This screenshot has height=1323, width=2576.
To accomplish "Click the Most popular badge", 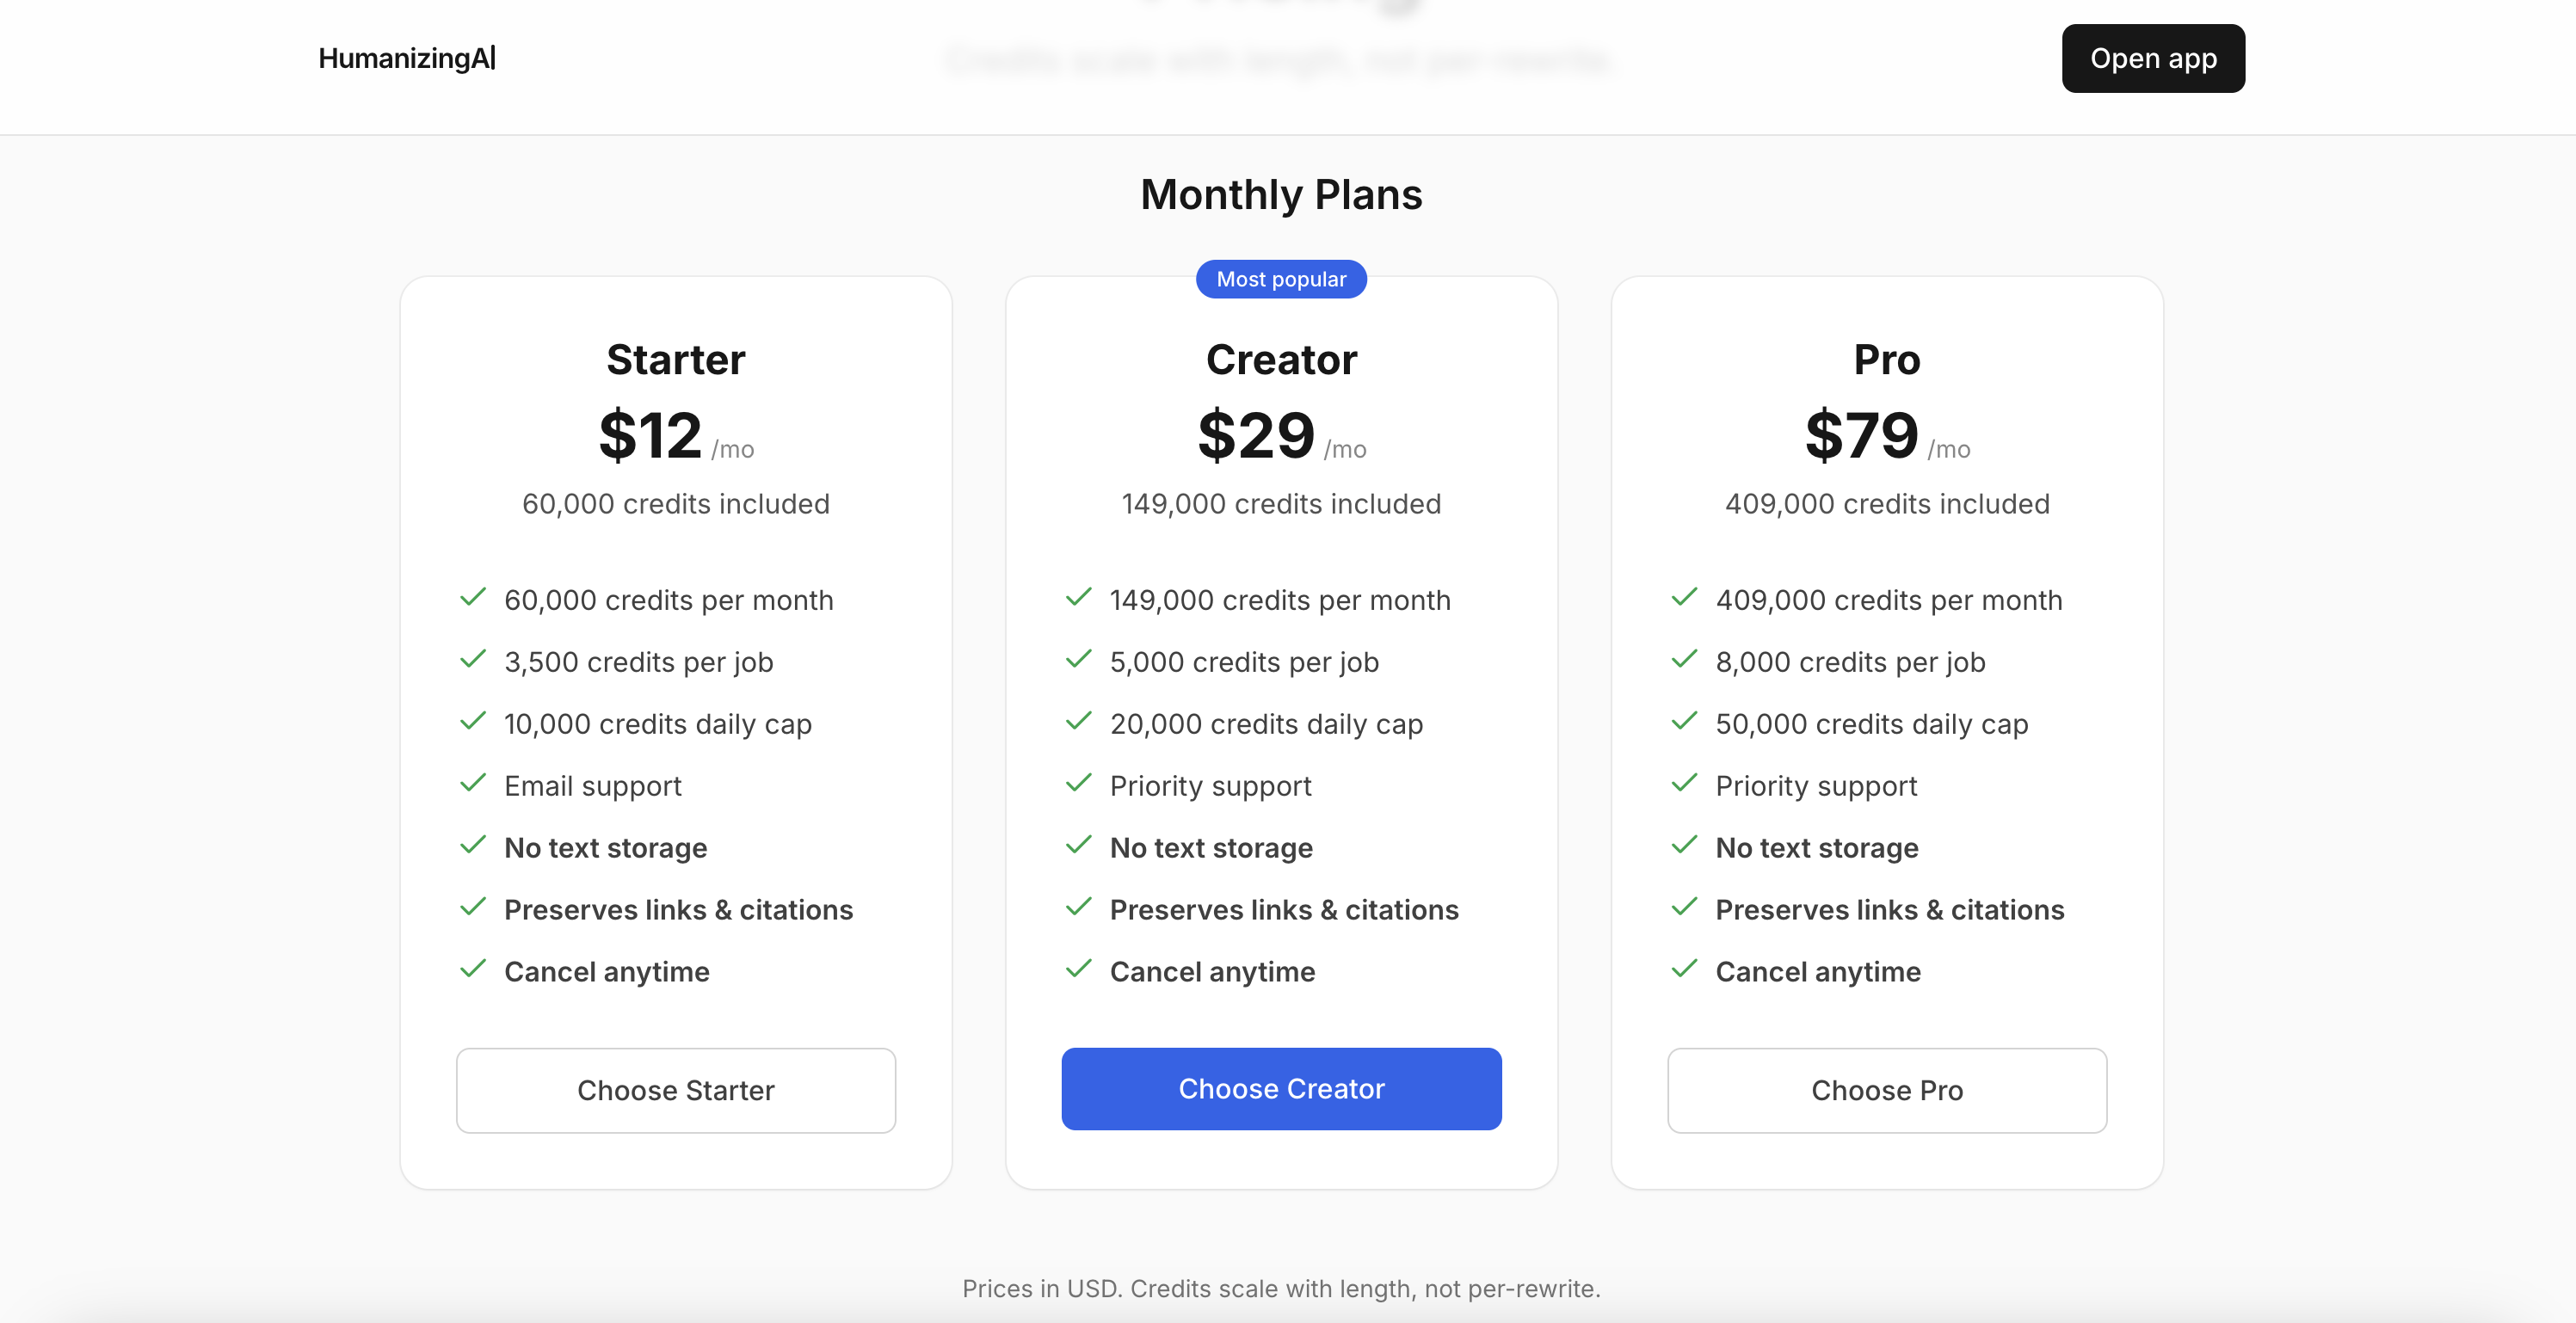I will pos(1281,279).
